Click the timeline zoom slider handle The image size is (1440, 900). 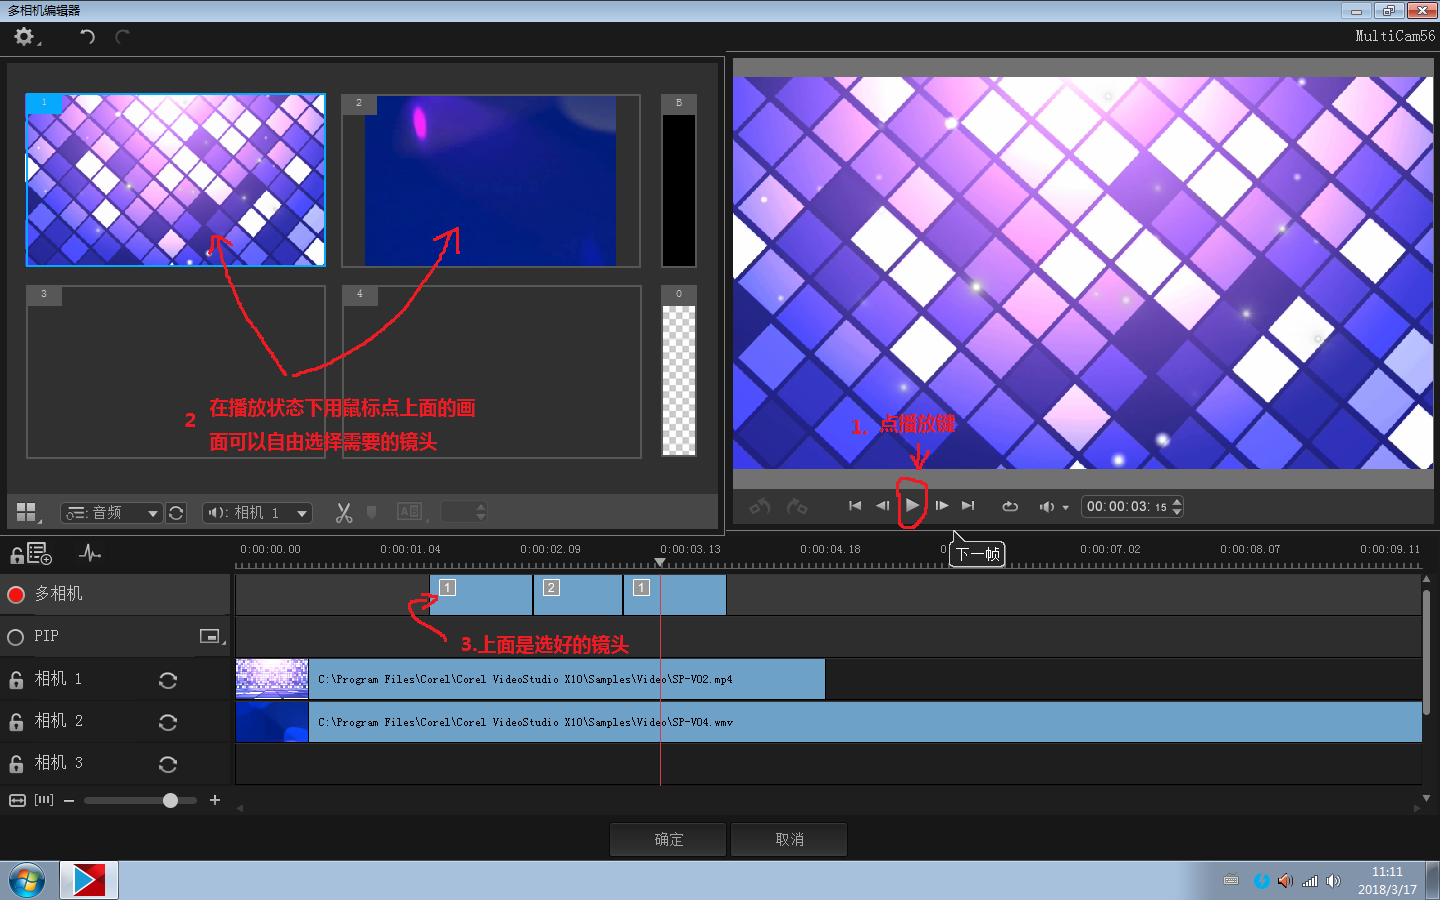(x=170, y=800)
